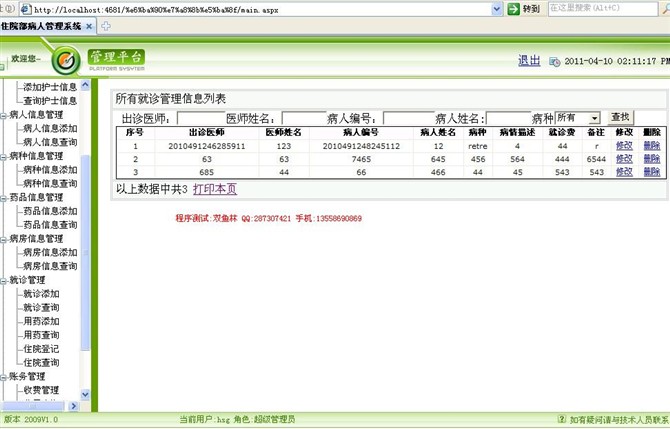This screenshot has height=429, width=670.
Task: Click the clock icon beside the date
Action: coord(555,62)
